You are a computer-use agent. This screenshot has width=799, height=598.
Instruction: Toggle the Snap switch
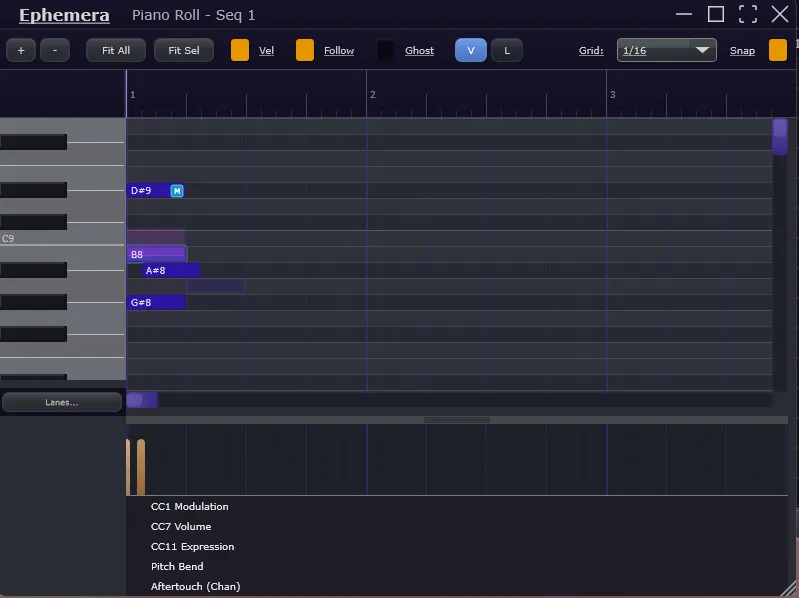(x=777, y=50)
